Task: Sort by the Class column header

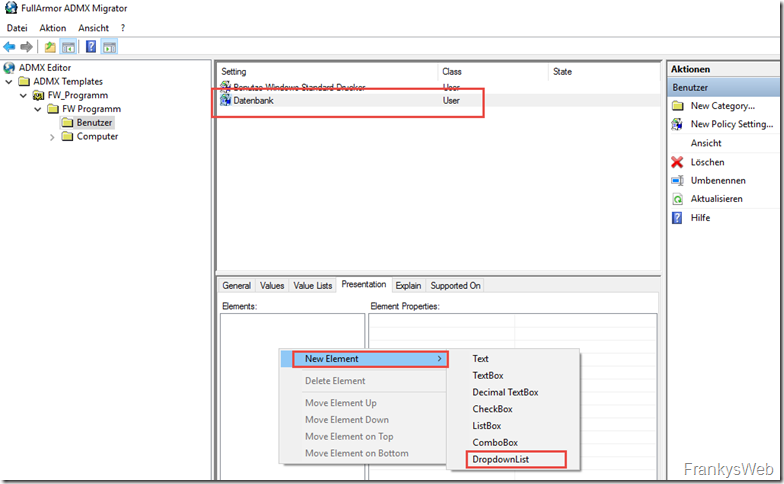Action: tap(493, 72)
